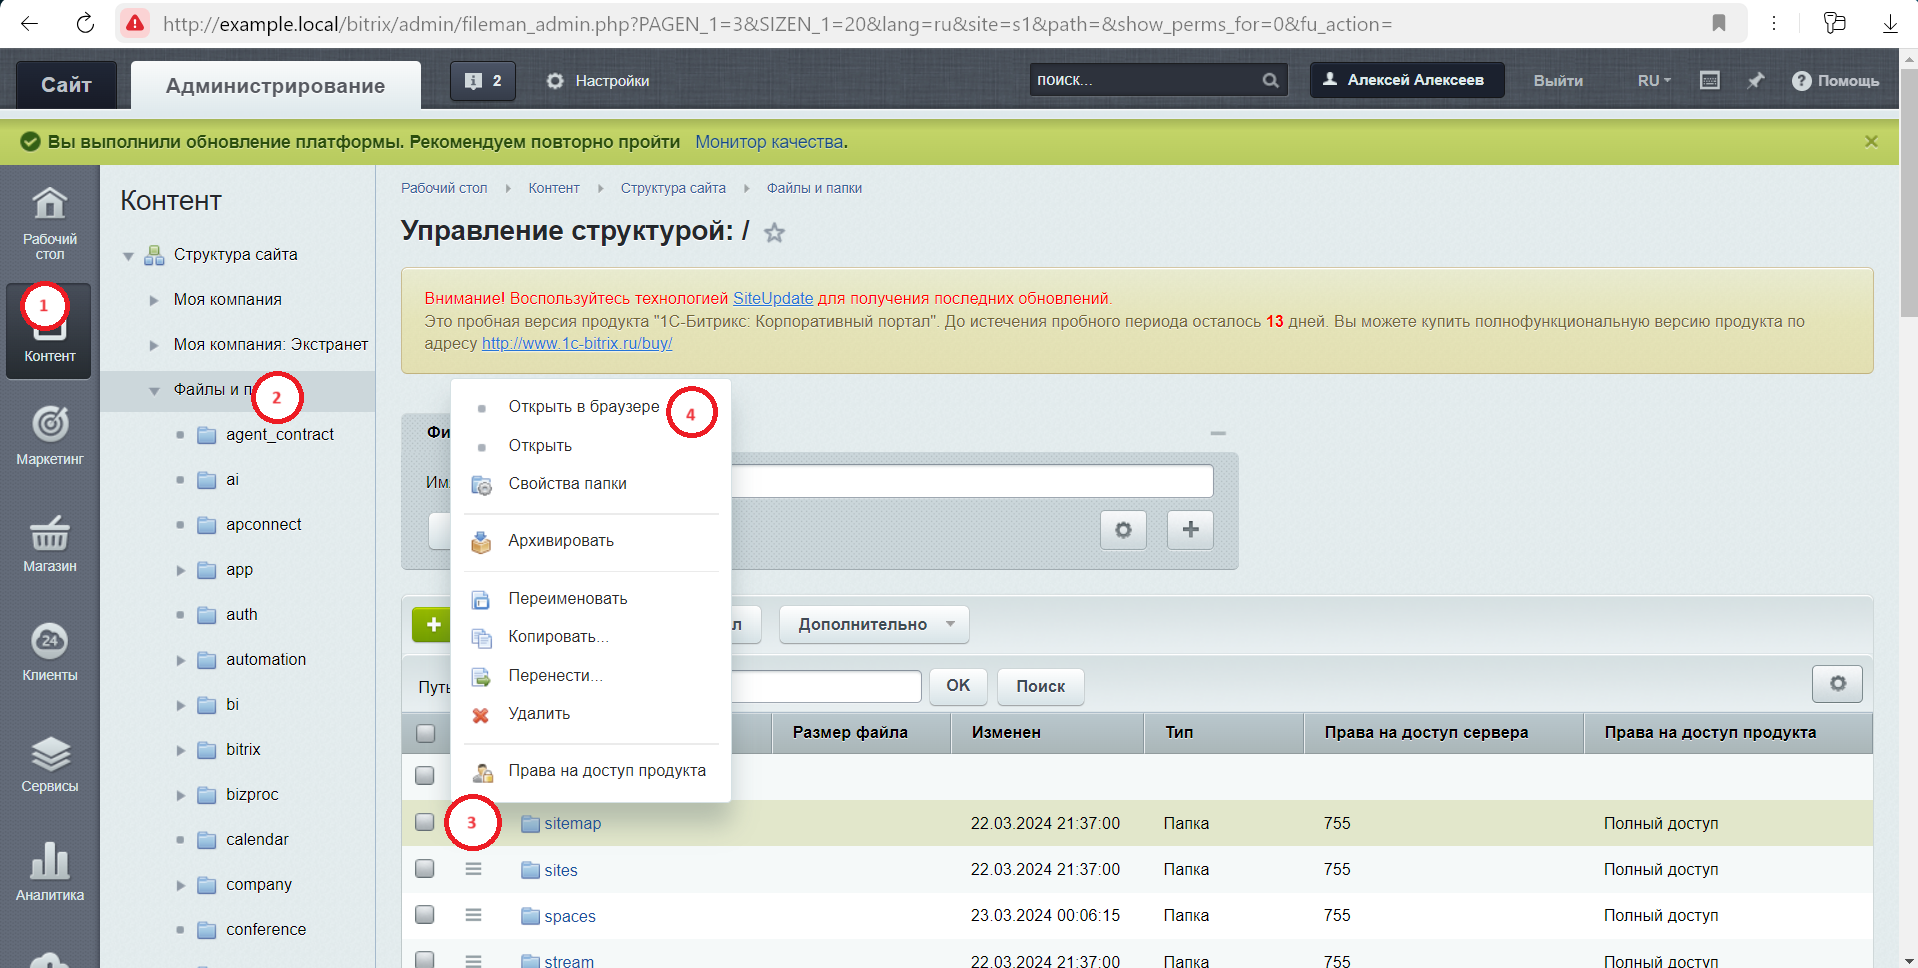
Task: Check the checkbox in the row above sitemap
Action: pos(425,775)
